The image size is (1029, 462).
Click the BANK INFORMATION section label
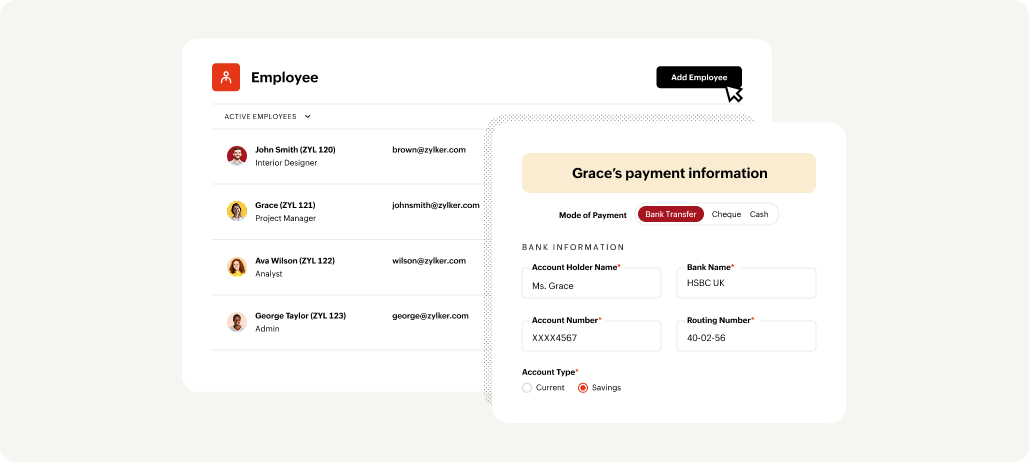point(573,247)
